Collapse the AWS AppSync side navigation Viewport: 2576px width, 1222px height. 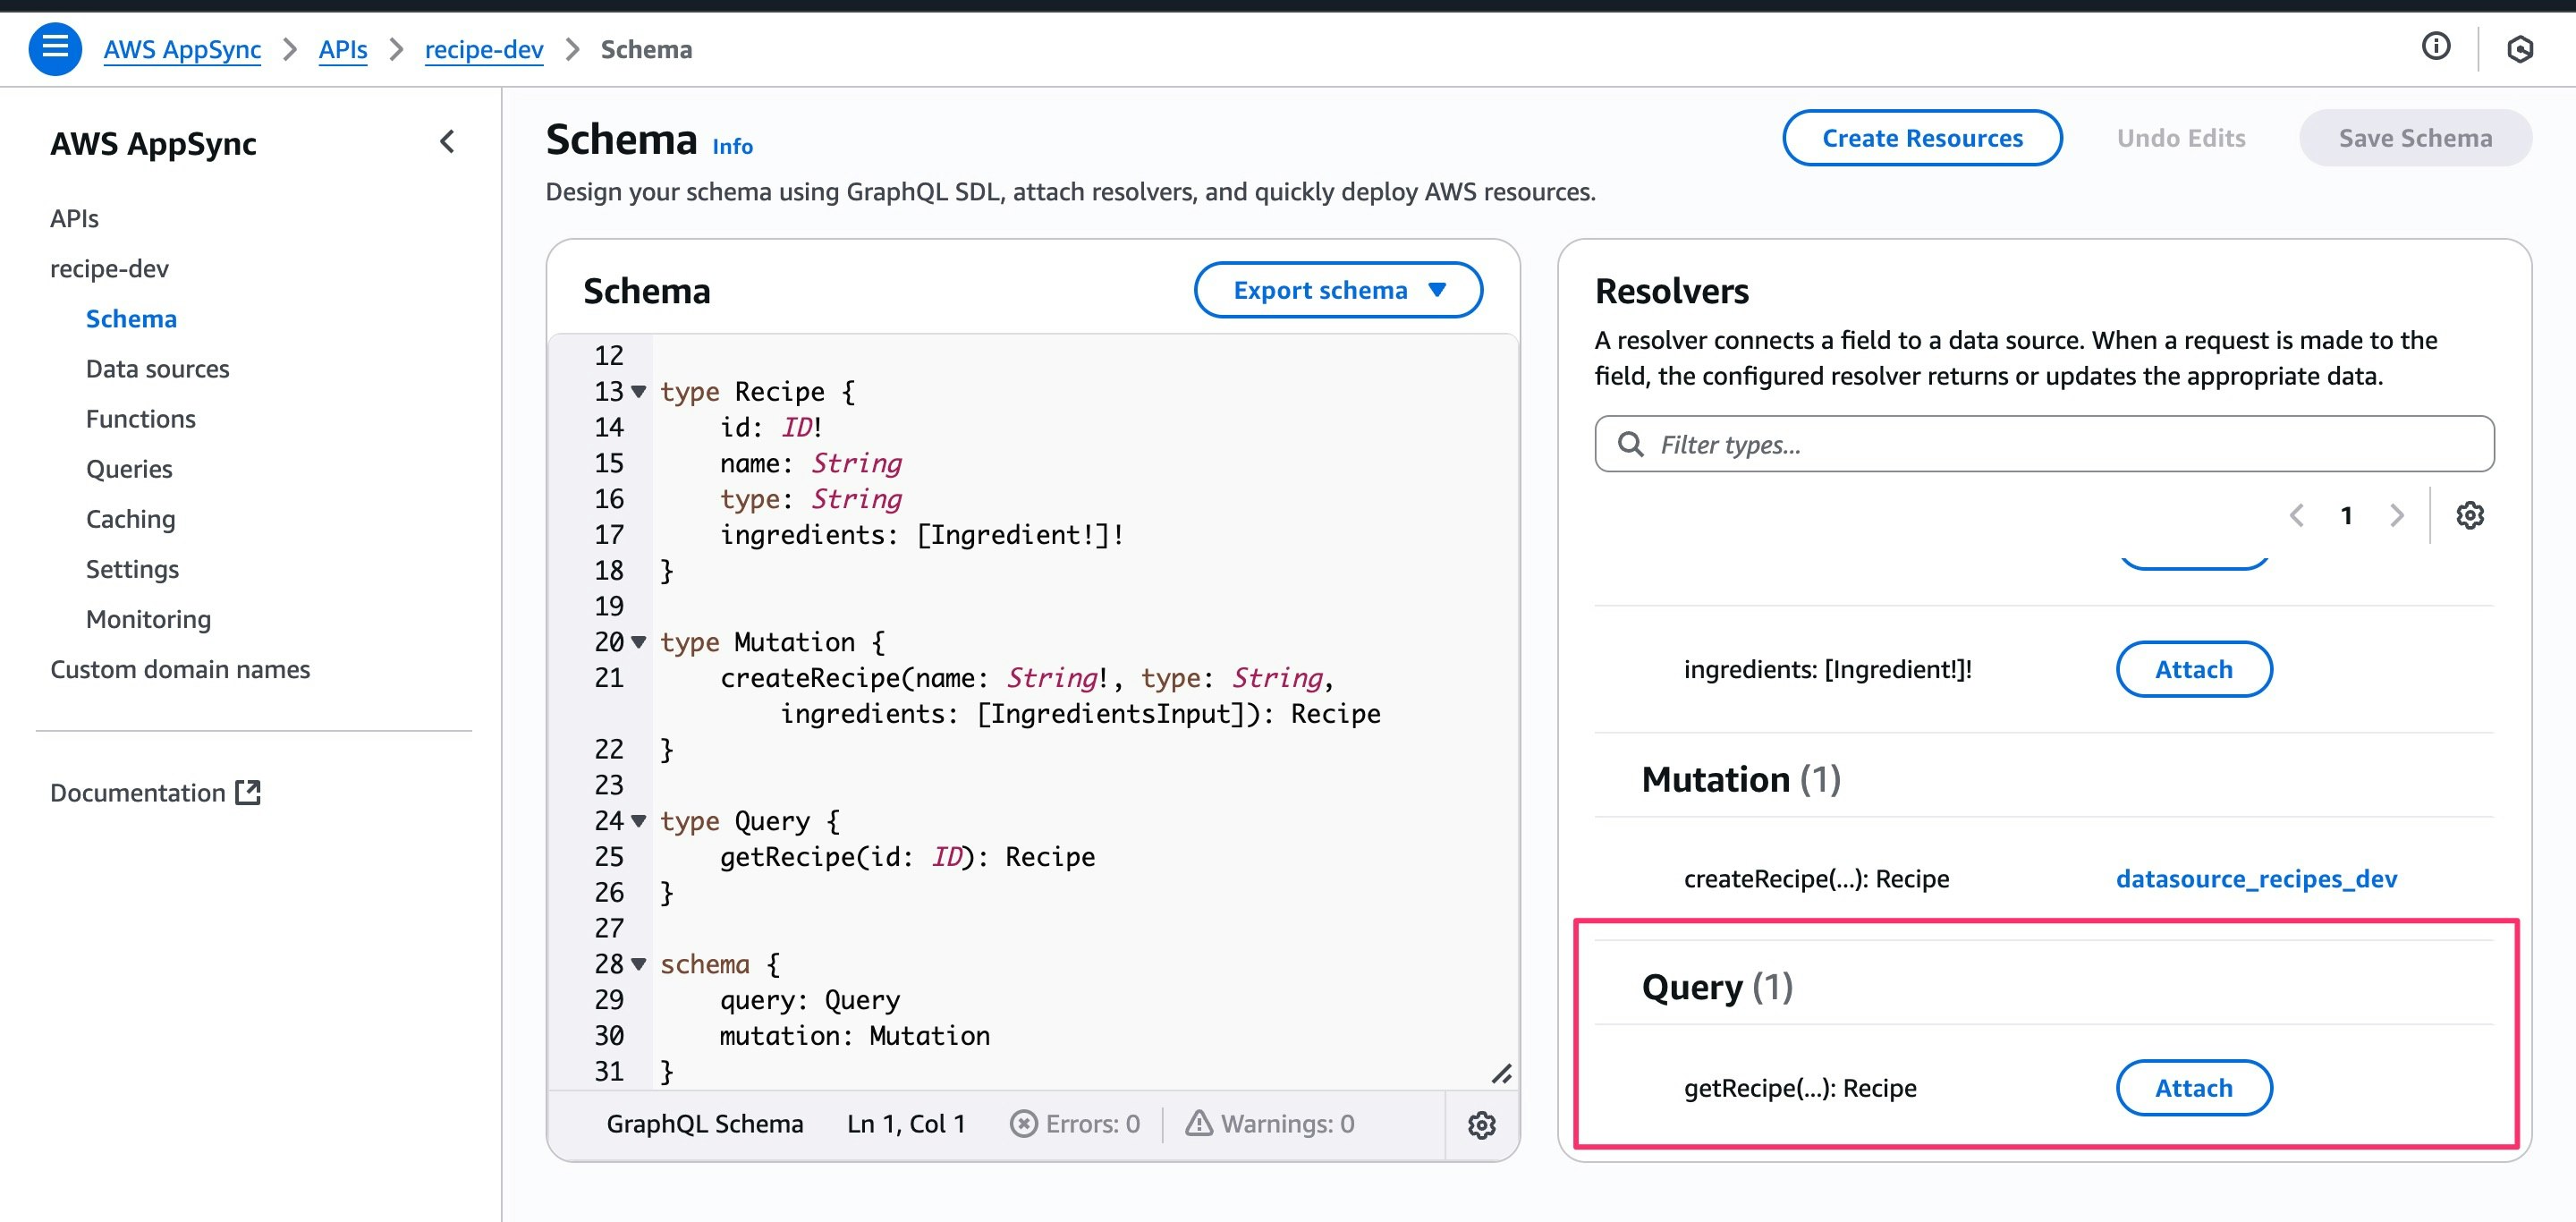click(447, 142)
